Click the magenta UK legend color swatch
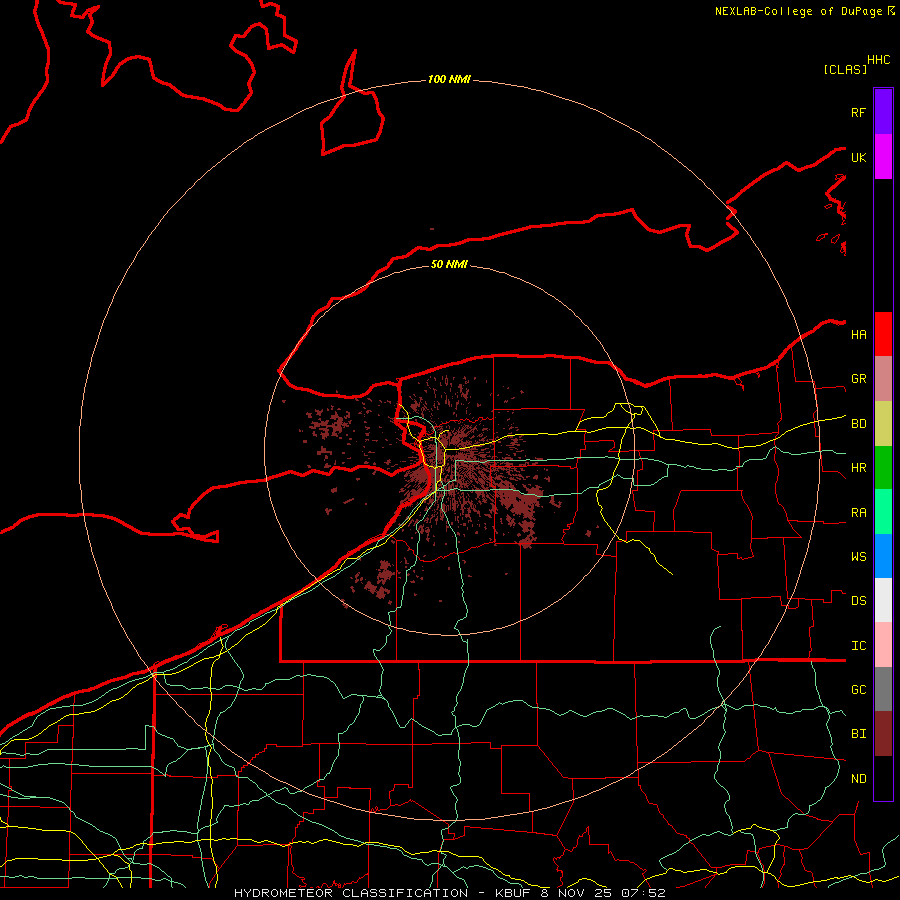The image size is (900, 900). click(883, 157)
